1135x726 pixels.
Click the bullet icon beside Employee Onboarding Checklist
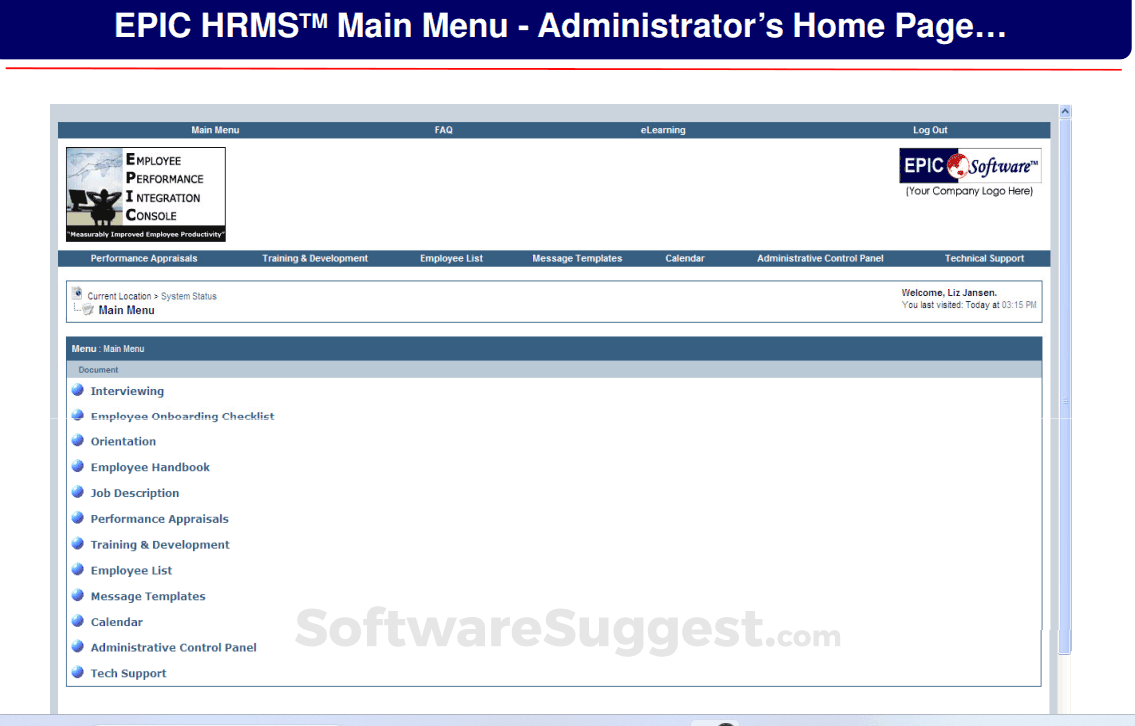78,415
